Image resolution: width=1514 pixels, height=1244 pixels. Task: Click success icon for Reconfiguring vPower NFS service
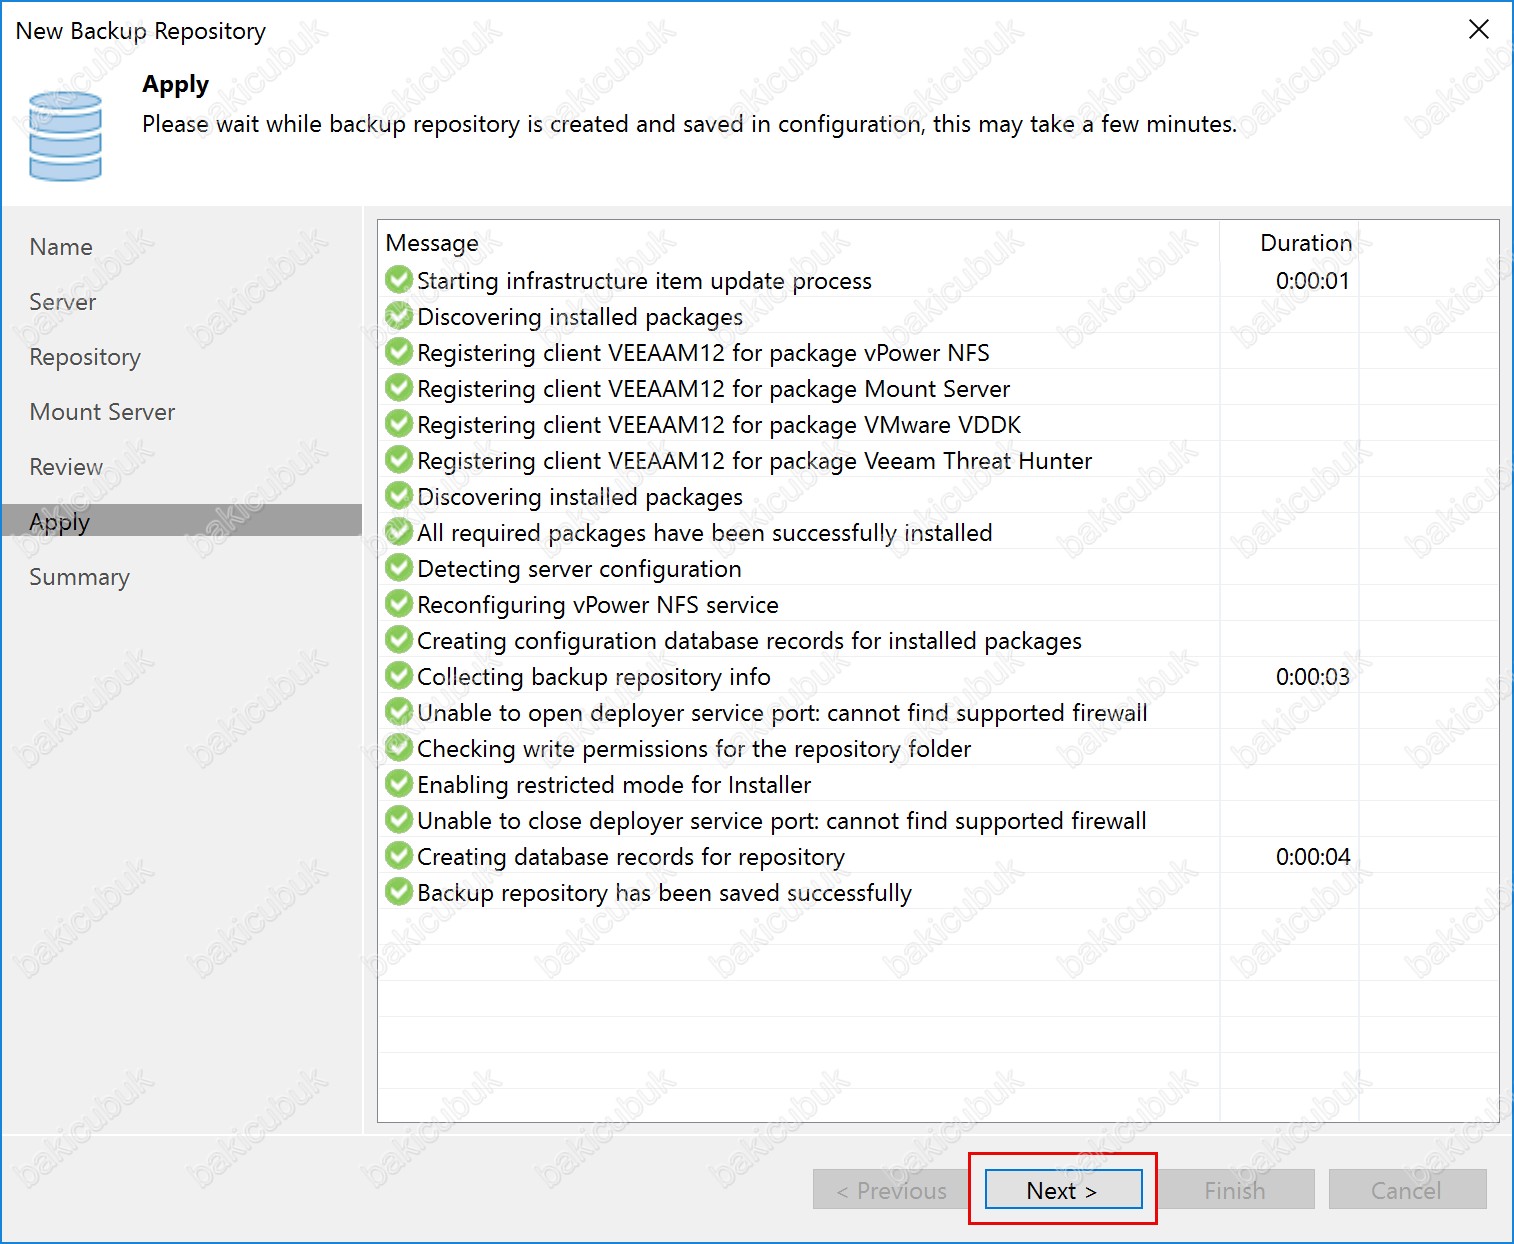399,604
